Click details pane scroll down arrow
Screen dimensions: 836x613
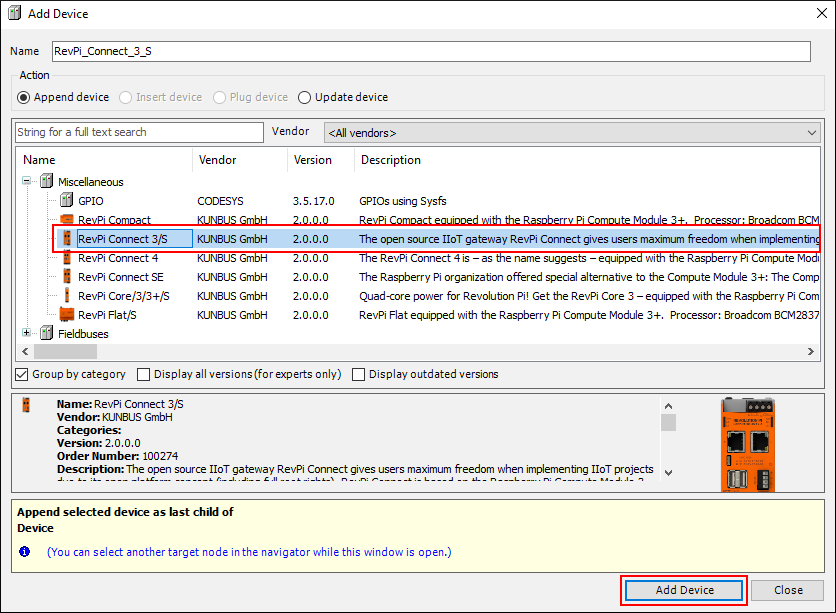pyautogui.click(x=669, y=472)
